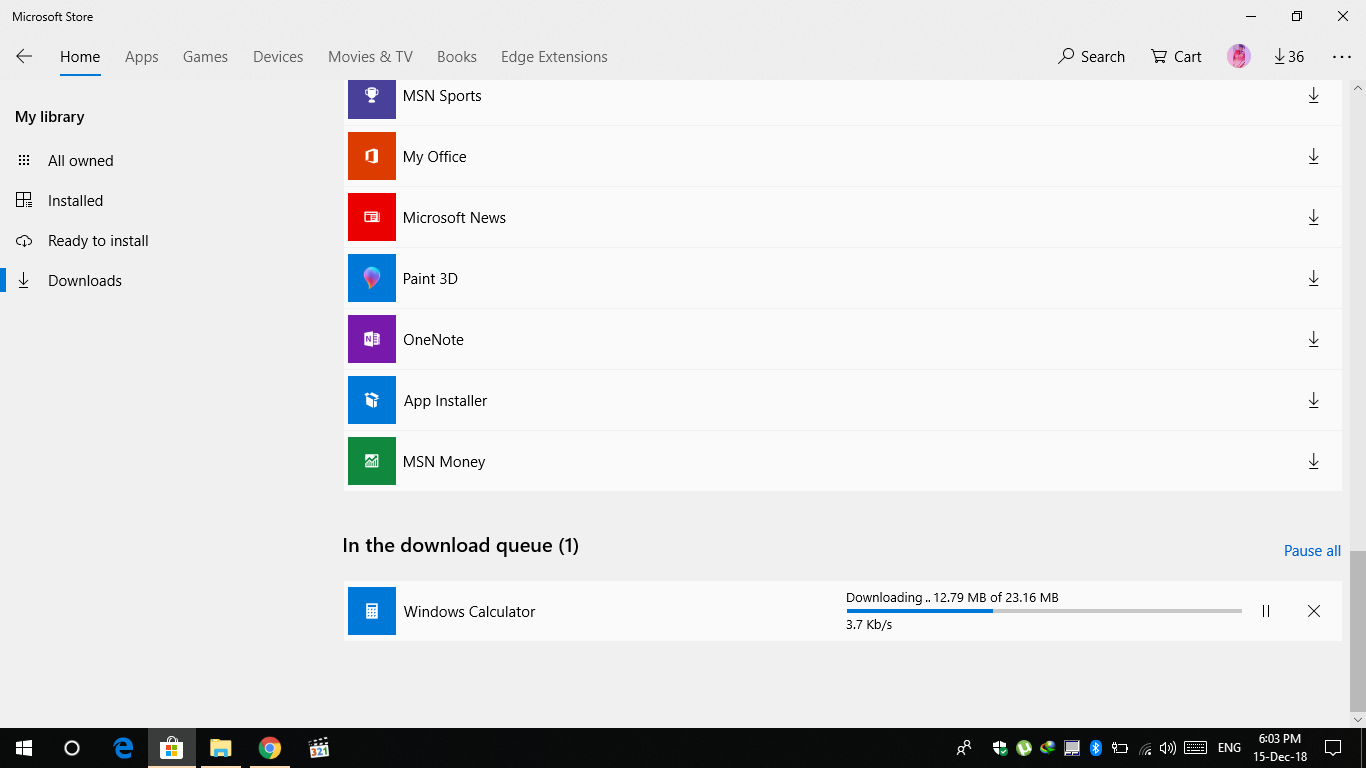Download Microsoft News using its arrow
1366x768 pixels.
[x=1314, y=217]
